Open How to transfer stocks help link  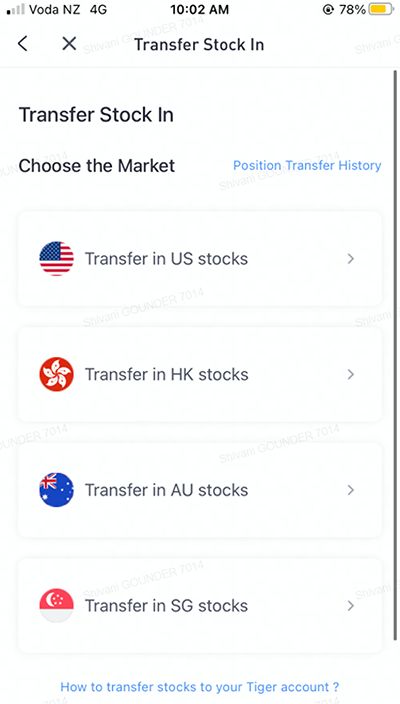coord(200,687)
